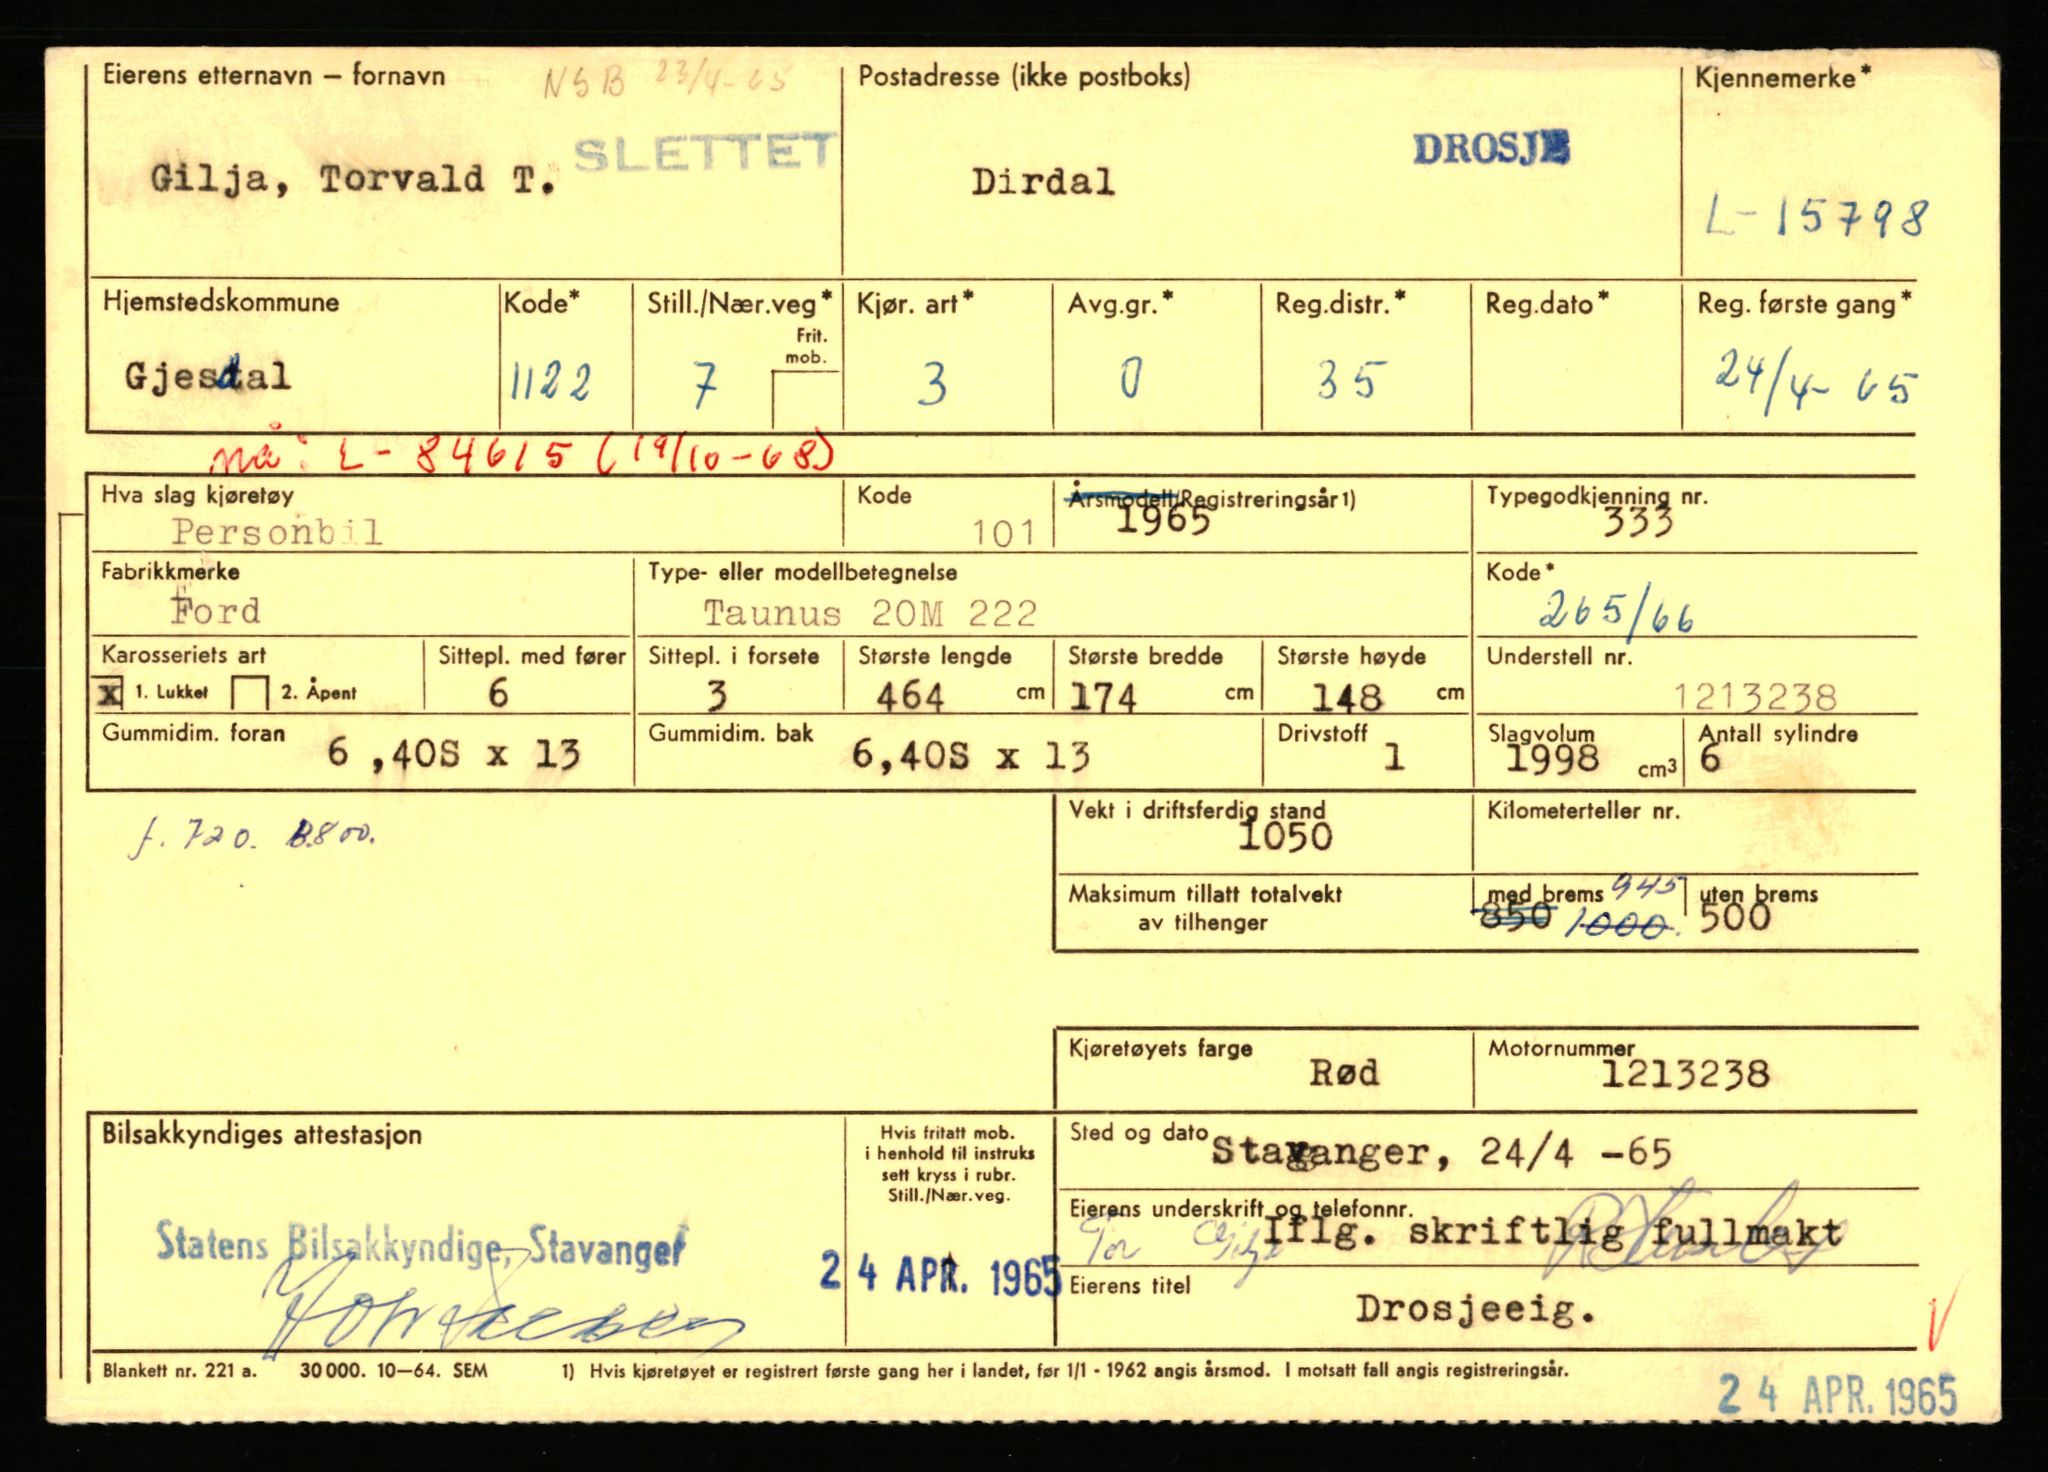
Task: Select the licence plate 'L-15798'
Action: click(1816, 216)
